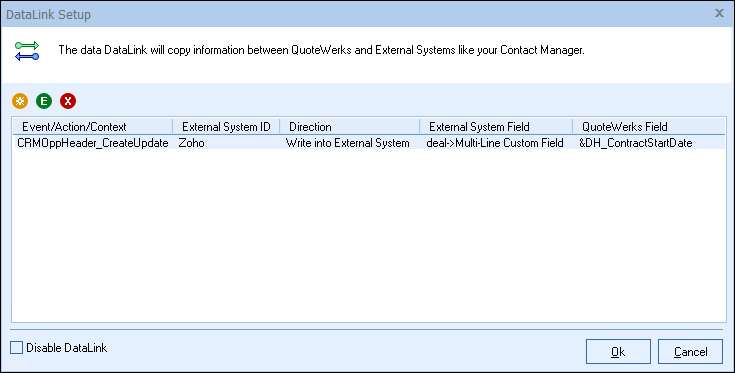Enable the Disable DataLink checkbox
Viewport: 735px width, 373px height.
coord(16,348)
